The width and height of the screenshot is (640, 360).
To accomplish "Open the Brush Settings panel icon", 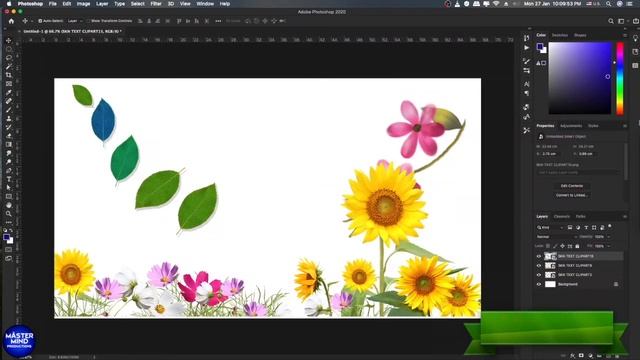I will pyautogui.click(x=527, y=61).
